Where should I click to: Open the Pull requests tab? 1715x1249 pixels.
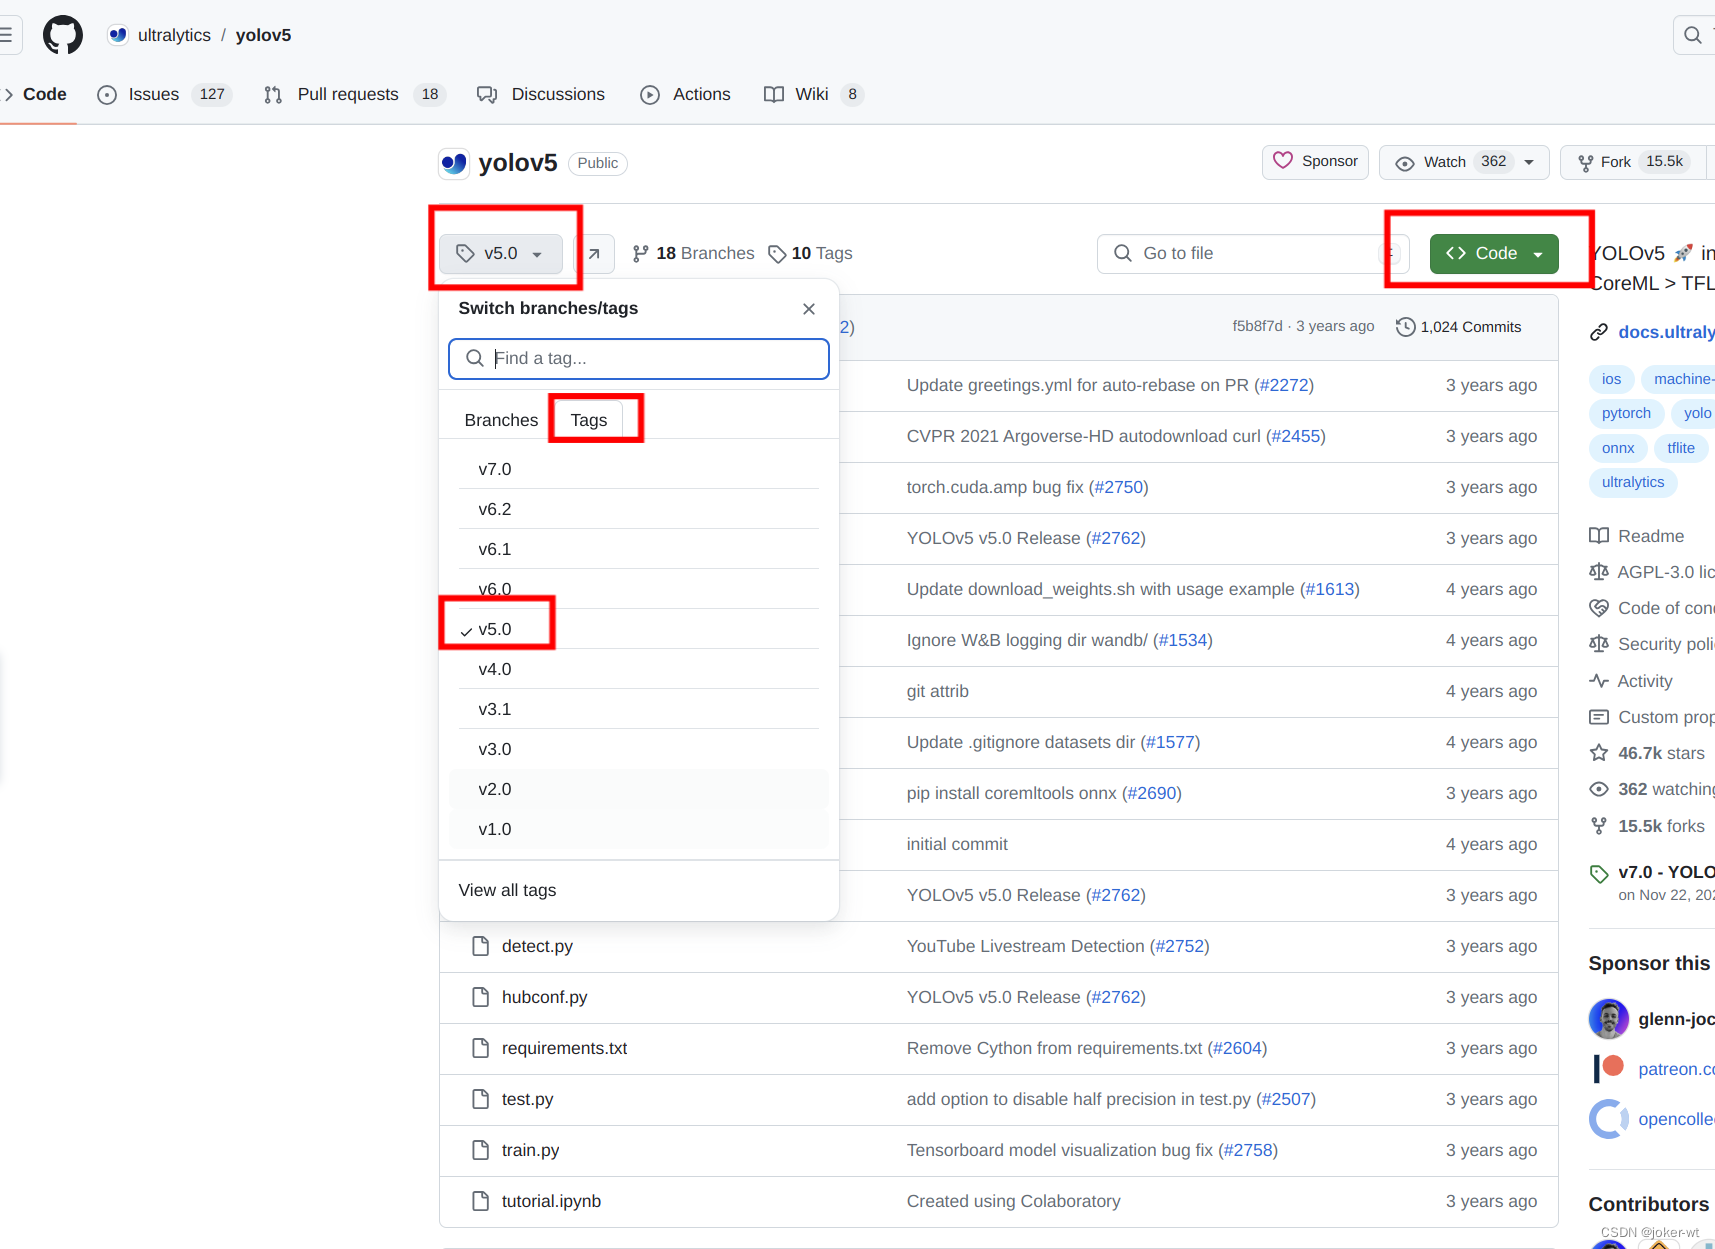(354, 94)
